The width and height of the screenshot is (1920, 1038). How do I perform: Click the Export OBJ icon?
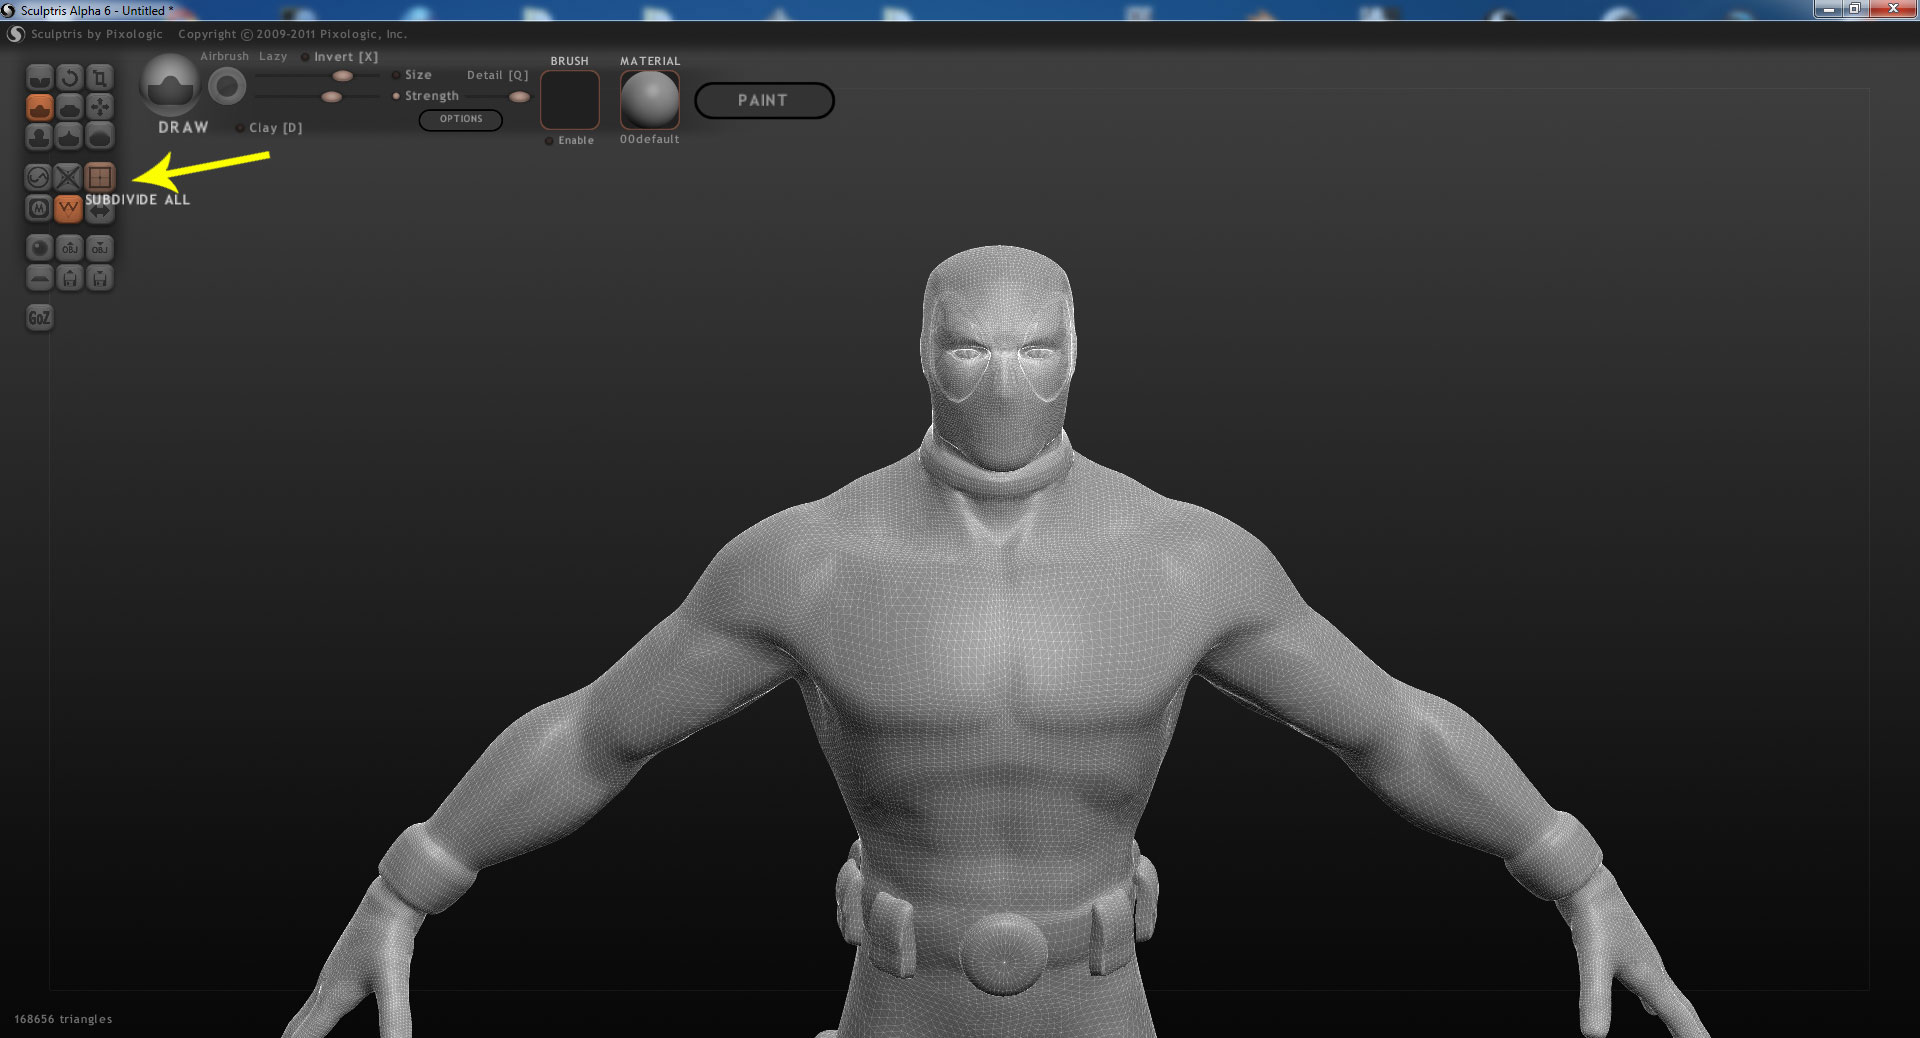99,248
